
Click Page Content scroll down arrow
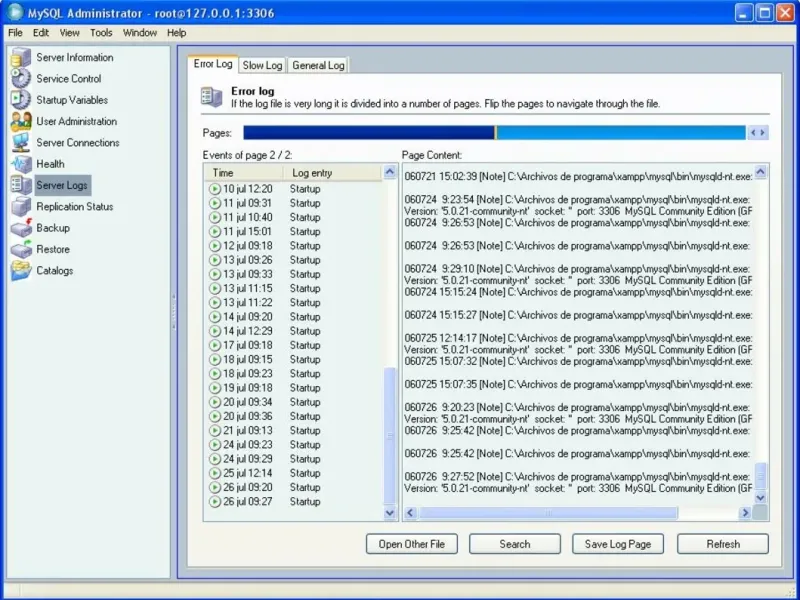pos(760,497)
